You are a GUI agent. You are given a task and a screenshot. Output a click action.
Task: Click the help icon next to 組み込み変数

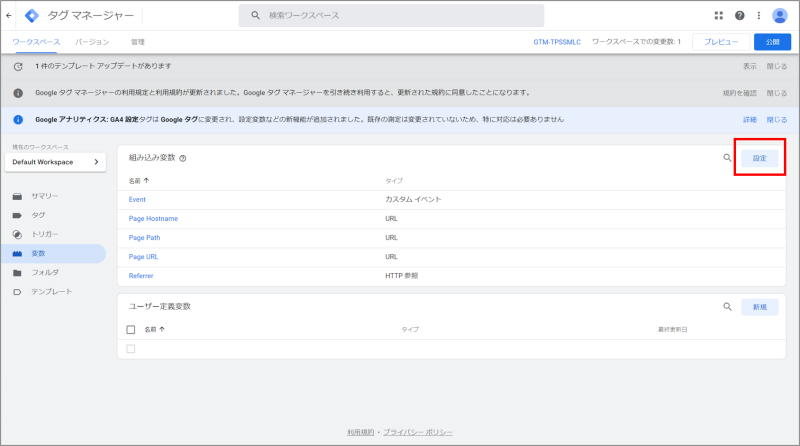click(x=183, y=158)
